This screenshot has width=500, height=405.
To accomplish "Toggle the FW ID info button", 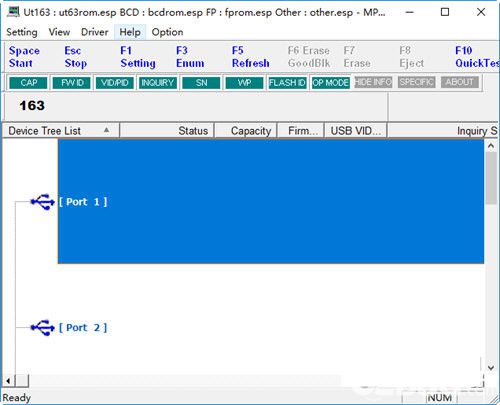I will point(72,83).
